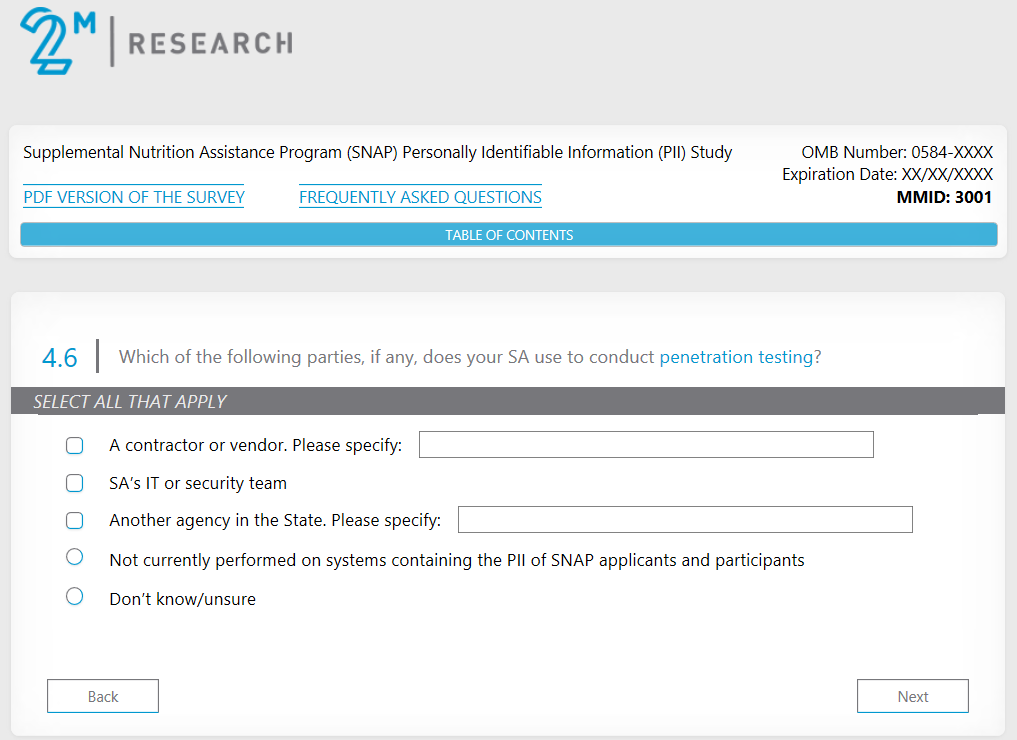Expand the Table of Contents bar
1017x740 pixels.
click(x=509, y=235)
